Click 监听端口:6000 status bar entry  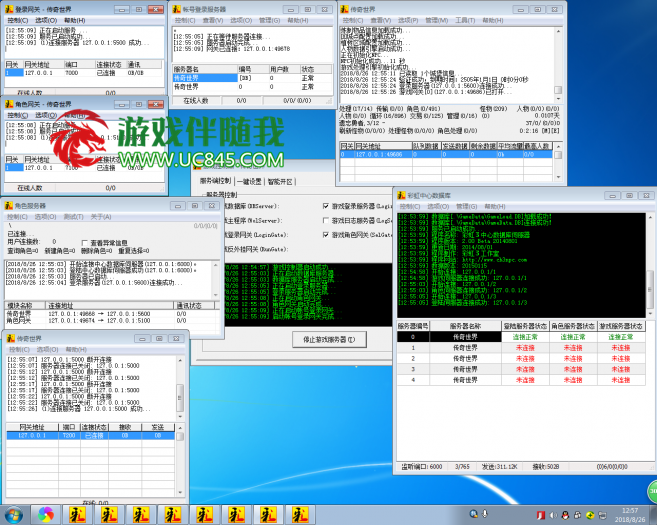(x=422, y=467)
